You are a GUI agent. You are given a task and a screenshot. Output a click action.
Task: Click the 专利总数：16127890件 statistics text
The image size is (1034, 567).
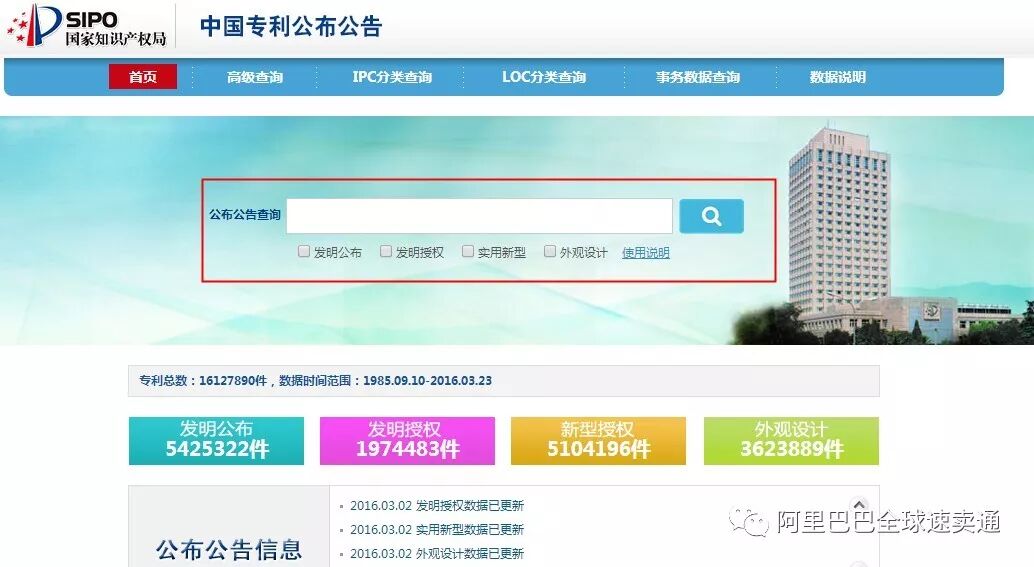(x=203, y=380)
